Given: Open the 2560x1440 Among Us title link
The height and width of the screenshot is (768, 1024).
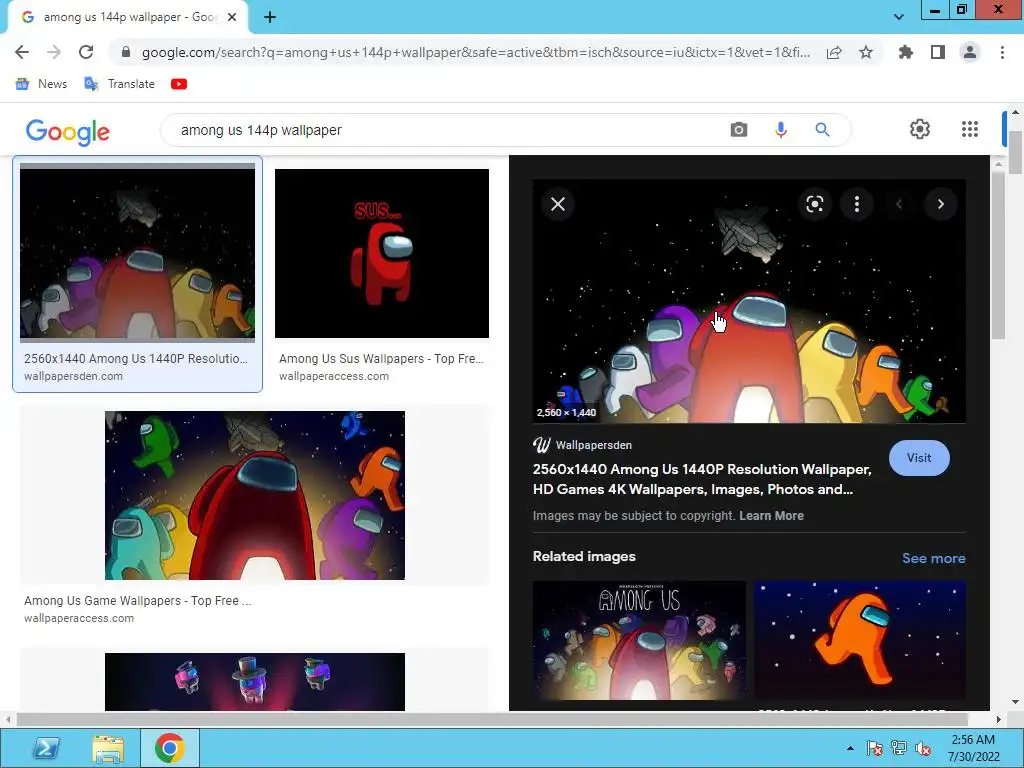Looking at the screenshot, I should click(702, 479).
